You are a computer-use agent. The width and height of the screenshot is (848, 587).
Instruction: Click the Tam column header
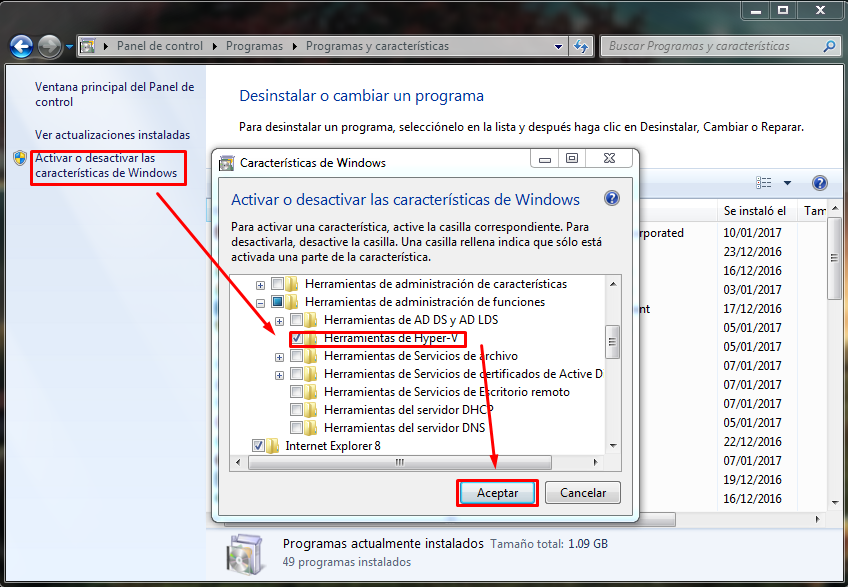click(x=813, y=211)
